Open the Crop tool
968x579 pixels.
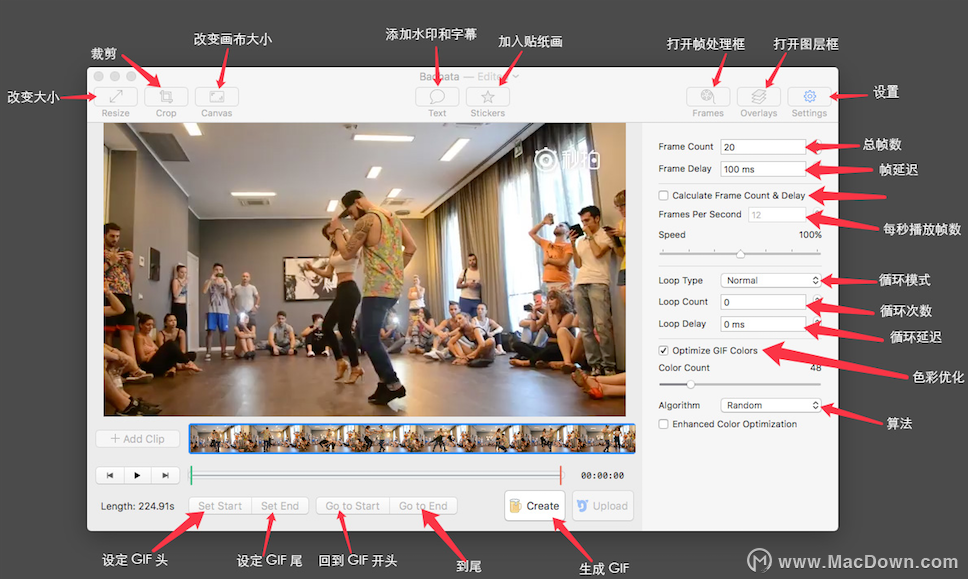pyautogui.click(x=166, y=97)
